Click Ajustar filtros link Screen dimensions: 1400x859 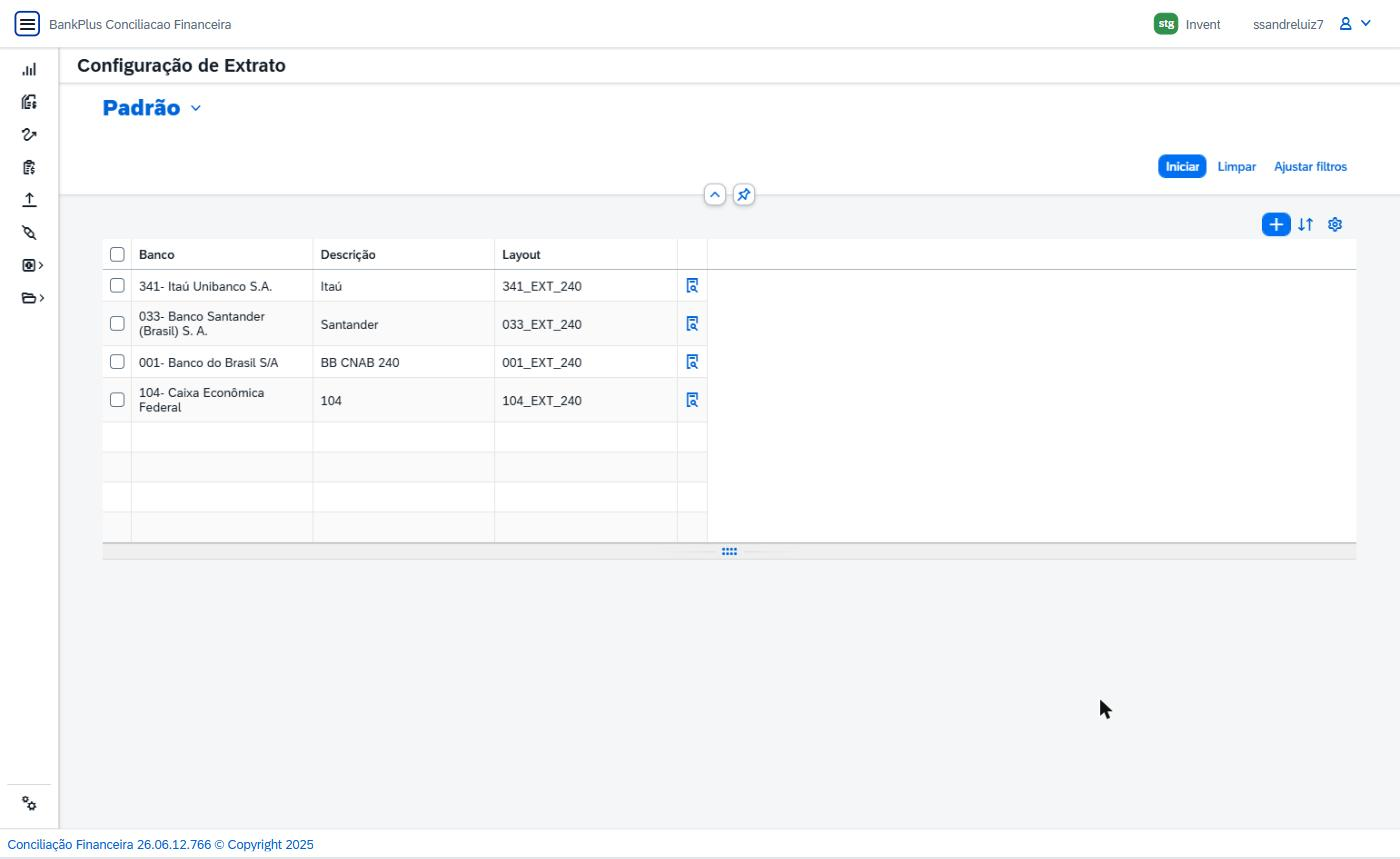pos(1310,167)
